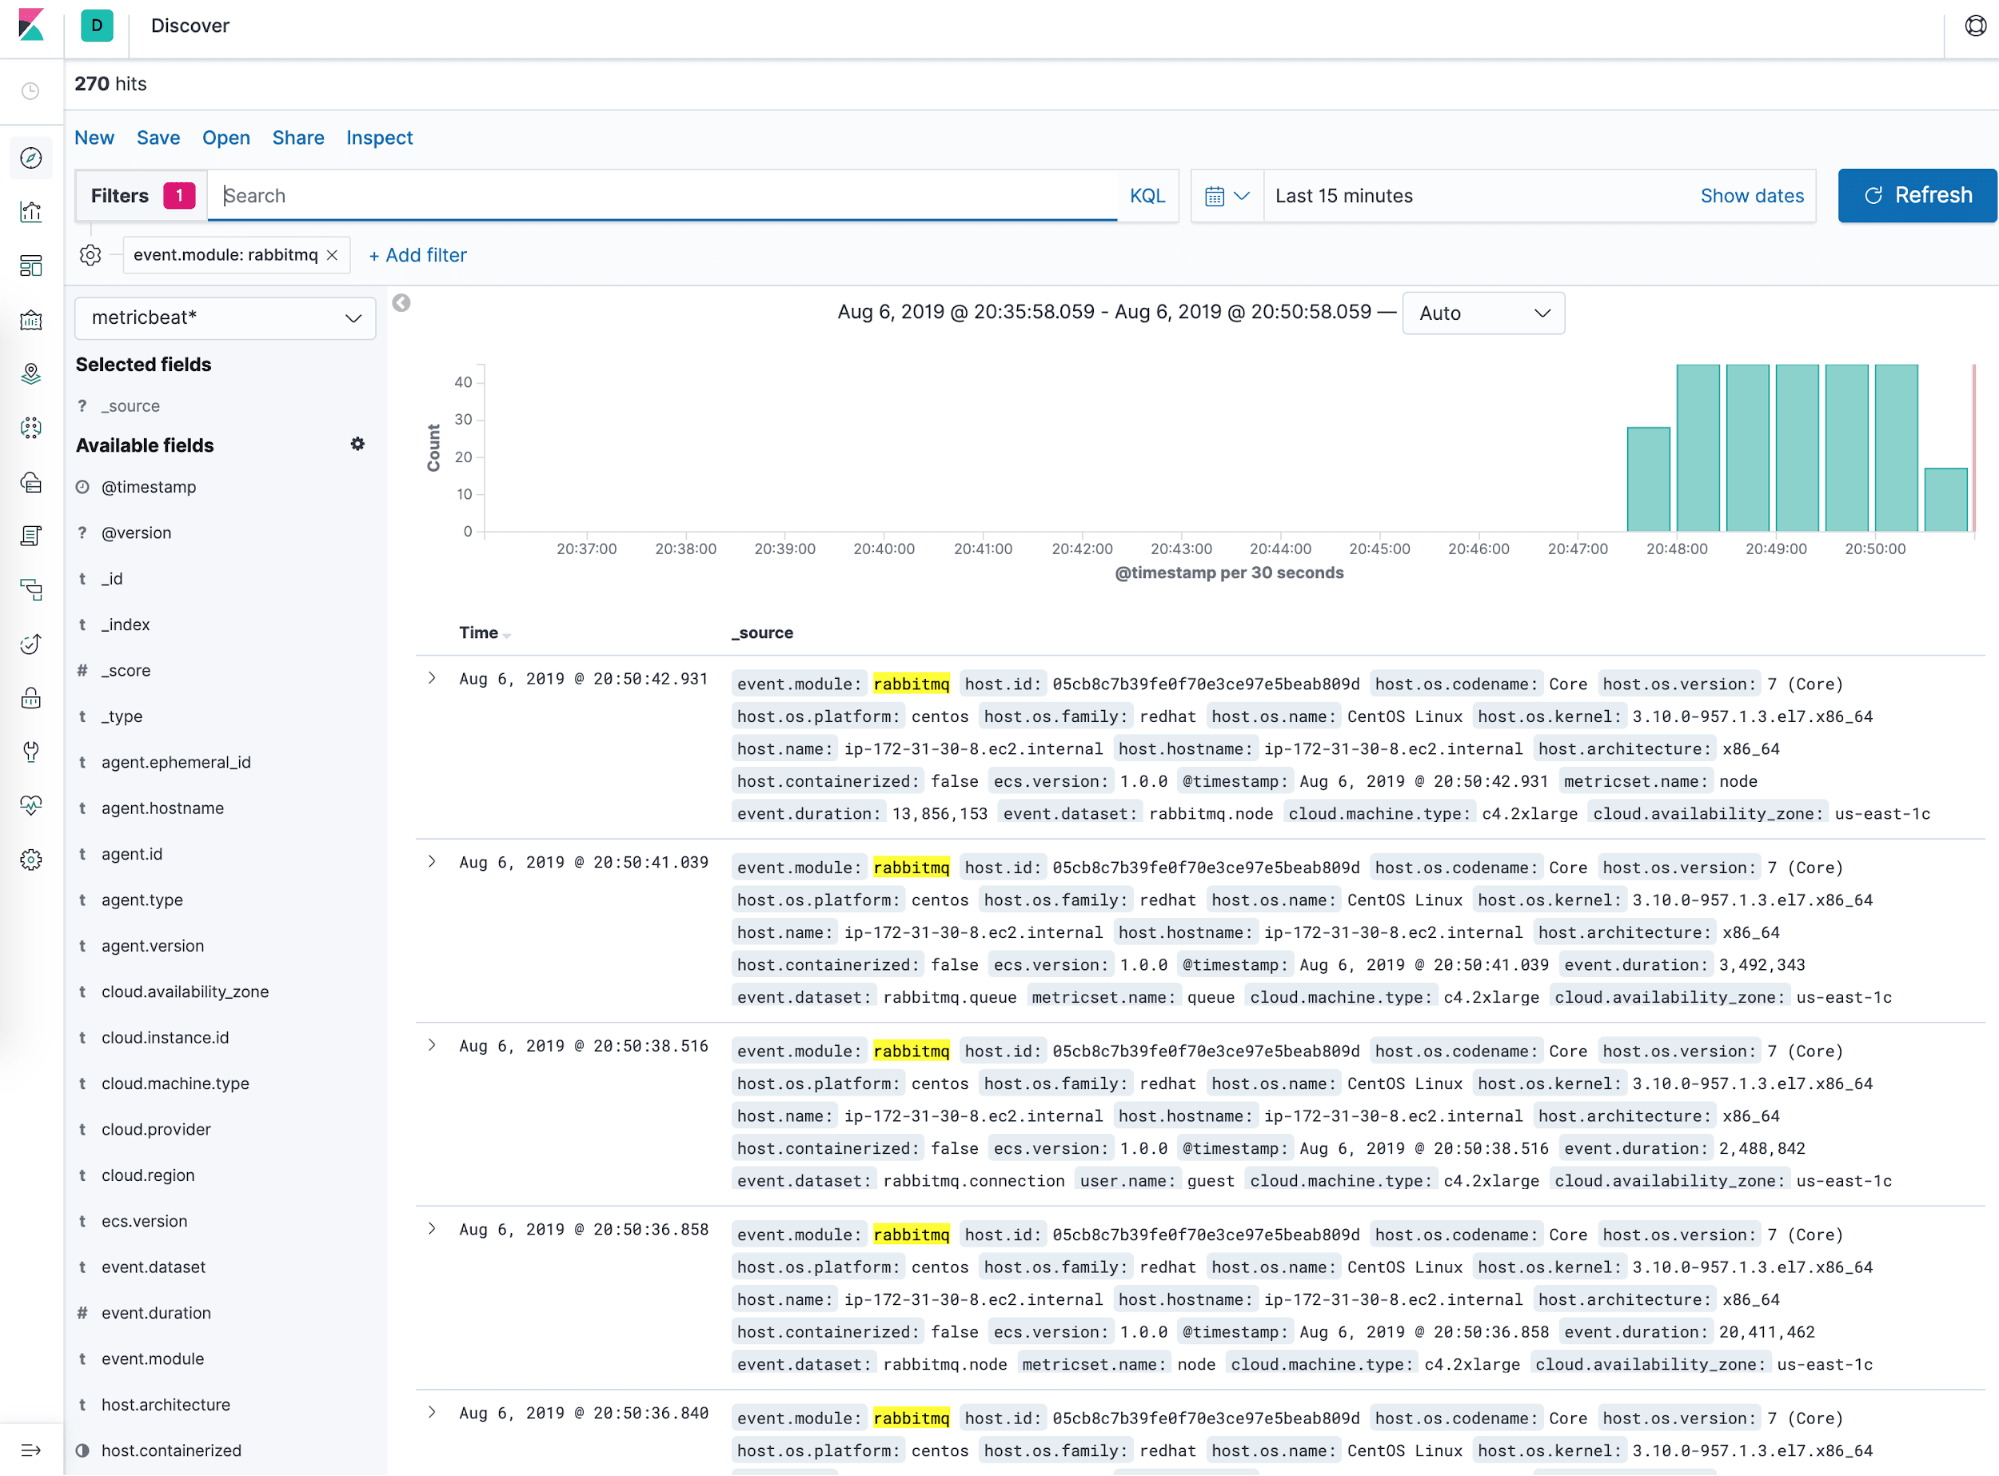Open Machine Learning icon in sidebar

click(x=31, y=428)
